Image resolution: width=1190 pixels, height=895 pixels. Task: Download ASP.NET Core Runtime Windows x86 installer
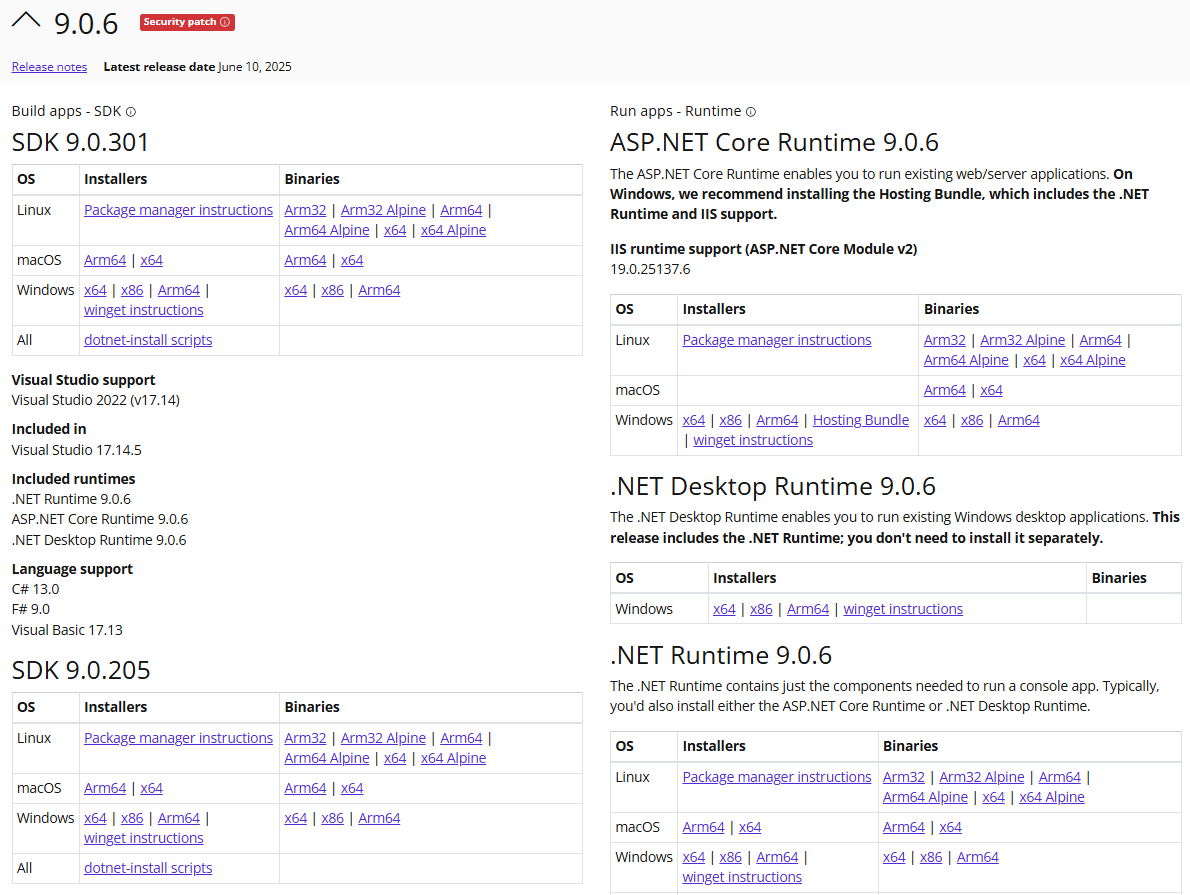pos(730,420)
